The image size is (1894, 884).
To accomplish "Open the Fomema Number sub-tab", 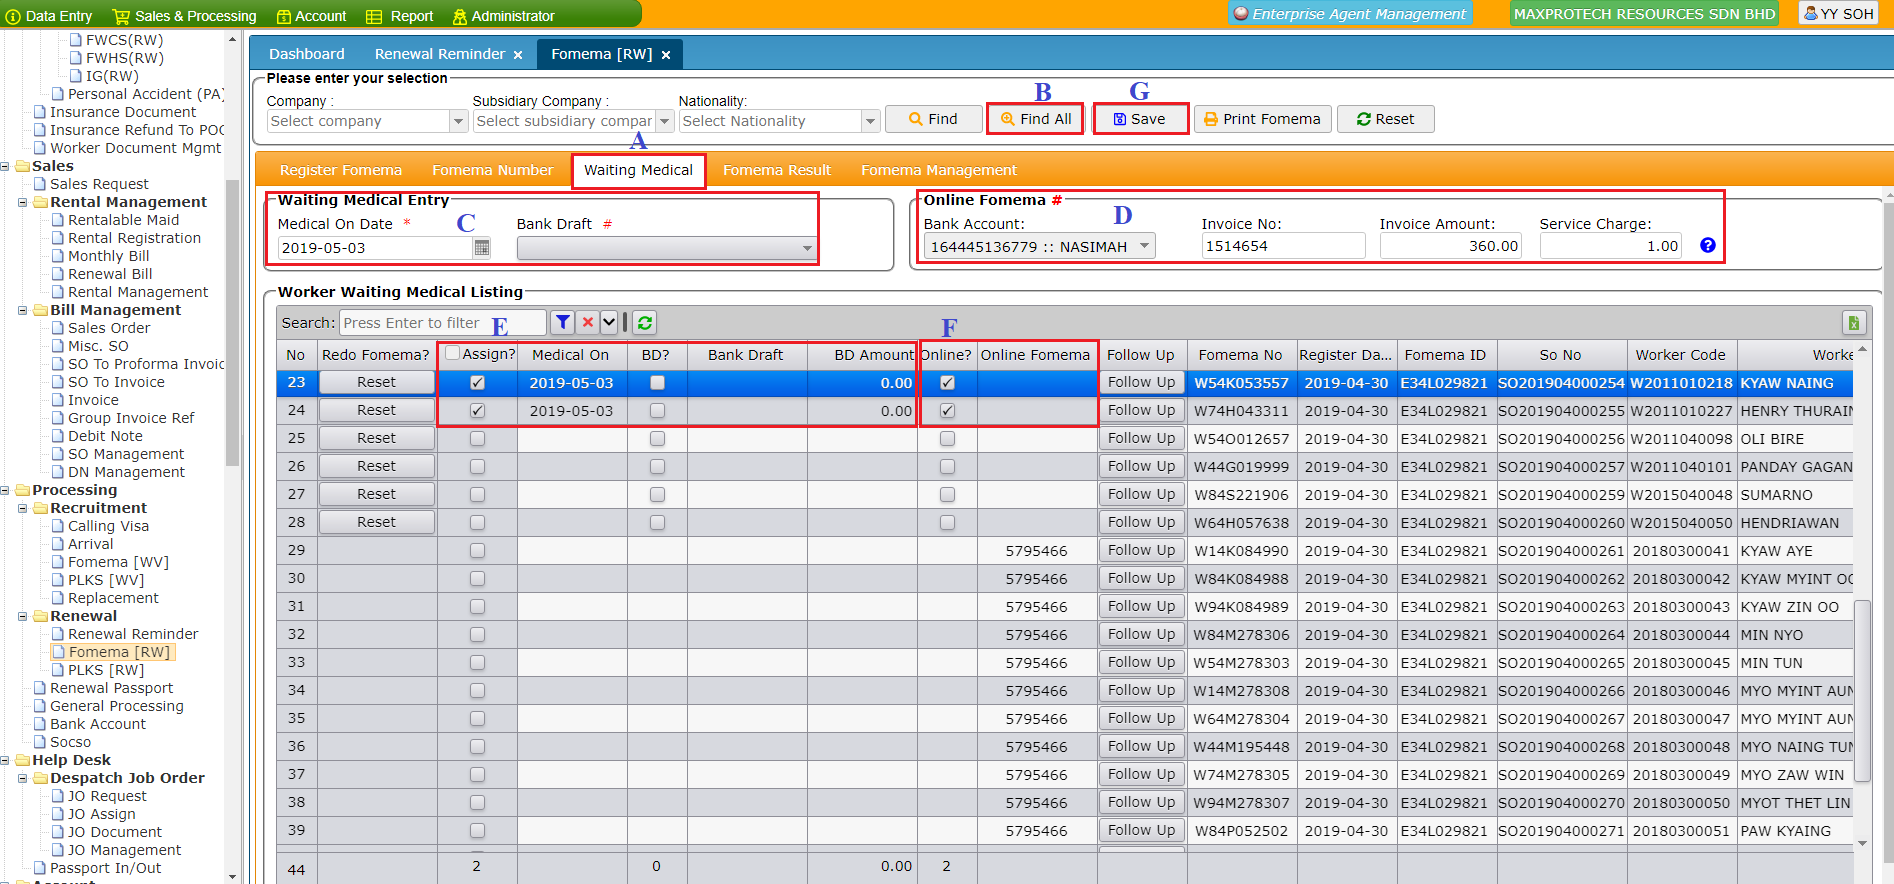I will tap(492, 170).
